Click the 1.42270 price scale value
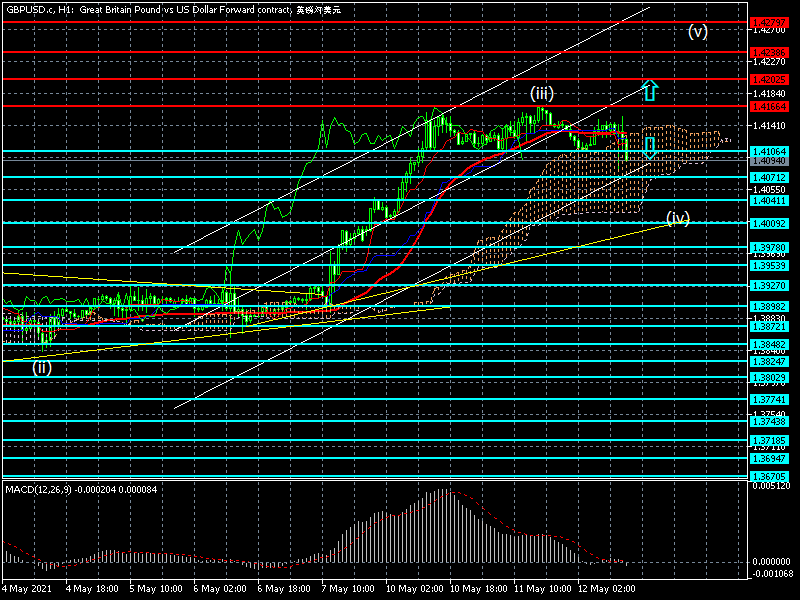 pos(769,62)
